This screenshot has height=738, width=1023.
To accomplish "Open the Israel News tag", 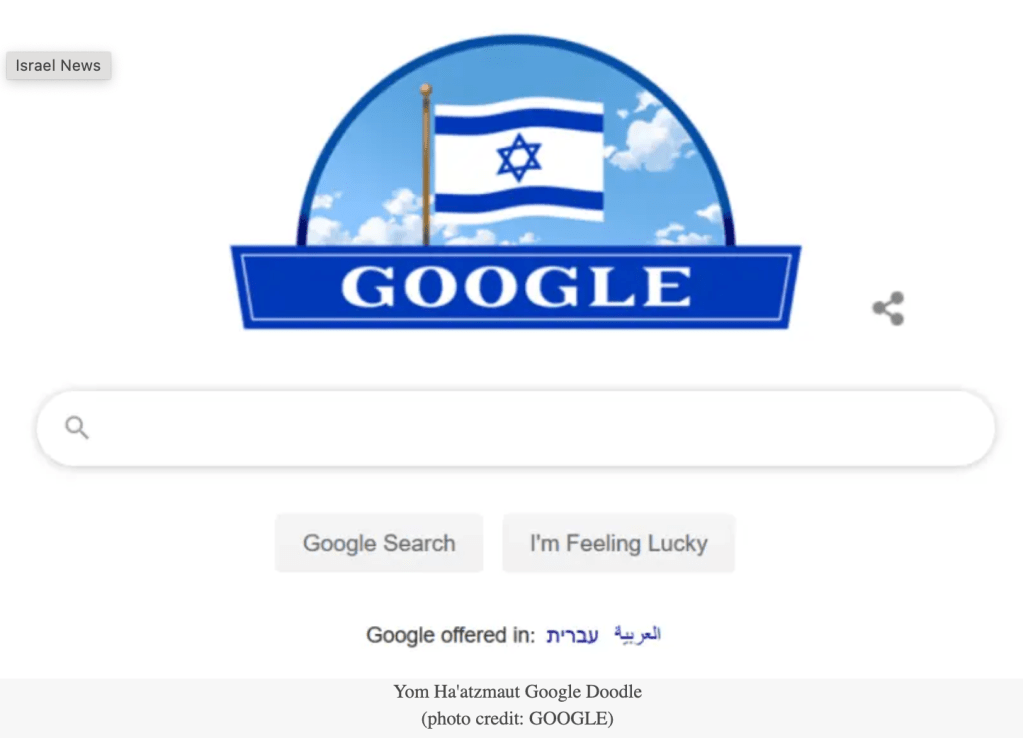I will pyautogui.click(x=59, y=65).
